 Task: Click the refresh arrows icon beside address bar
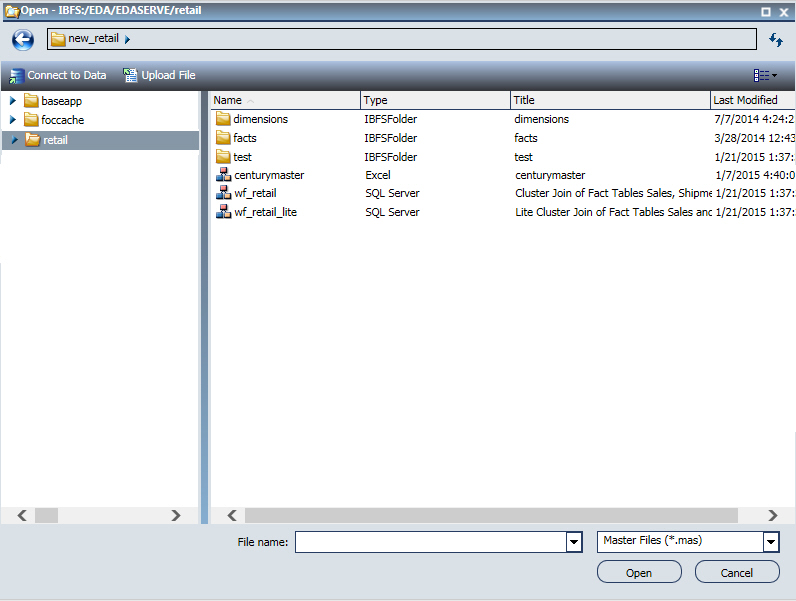(x=776, y=40)
